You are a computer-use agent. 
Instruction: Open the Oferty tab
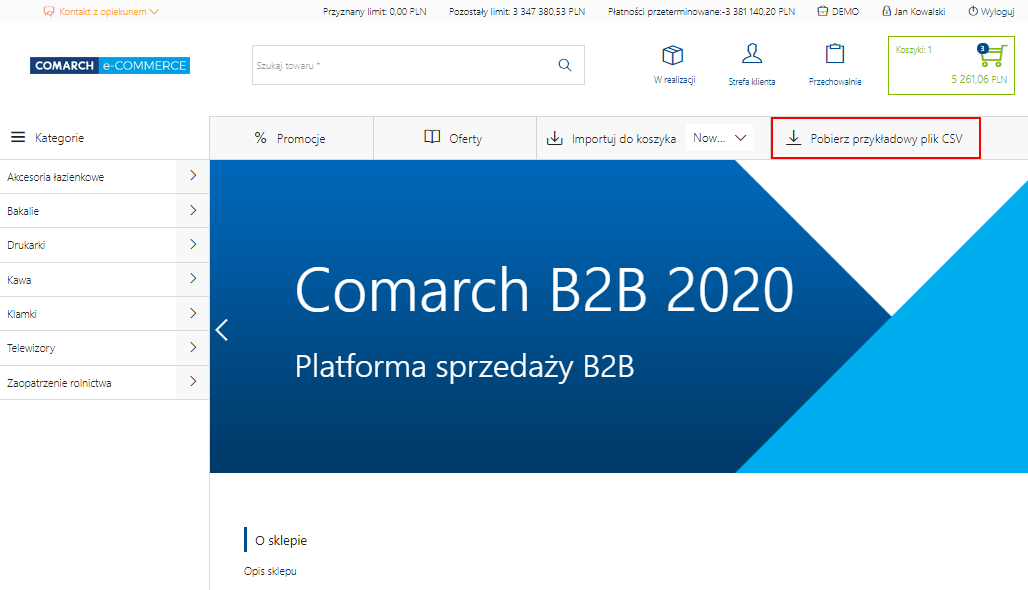455,138
